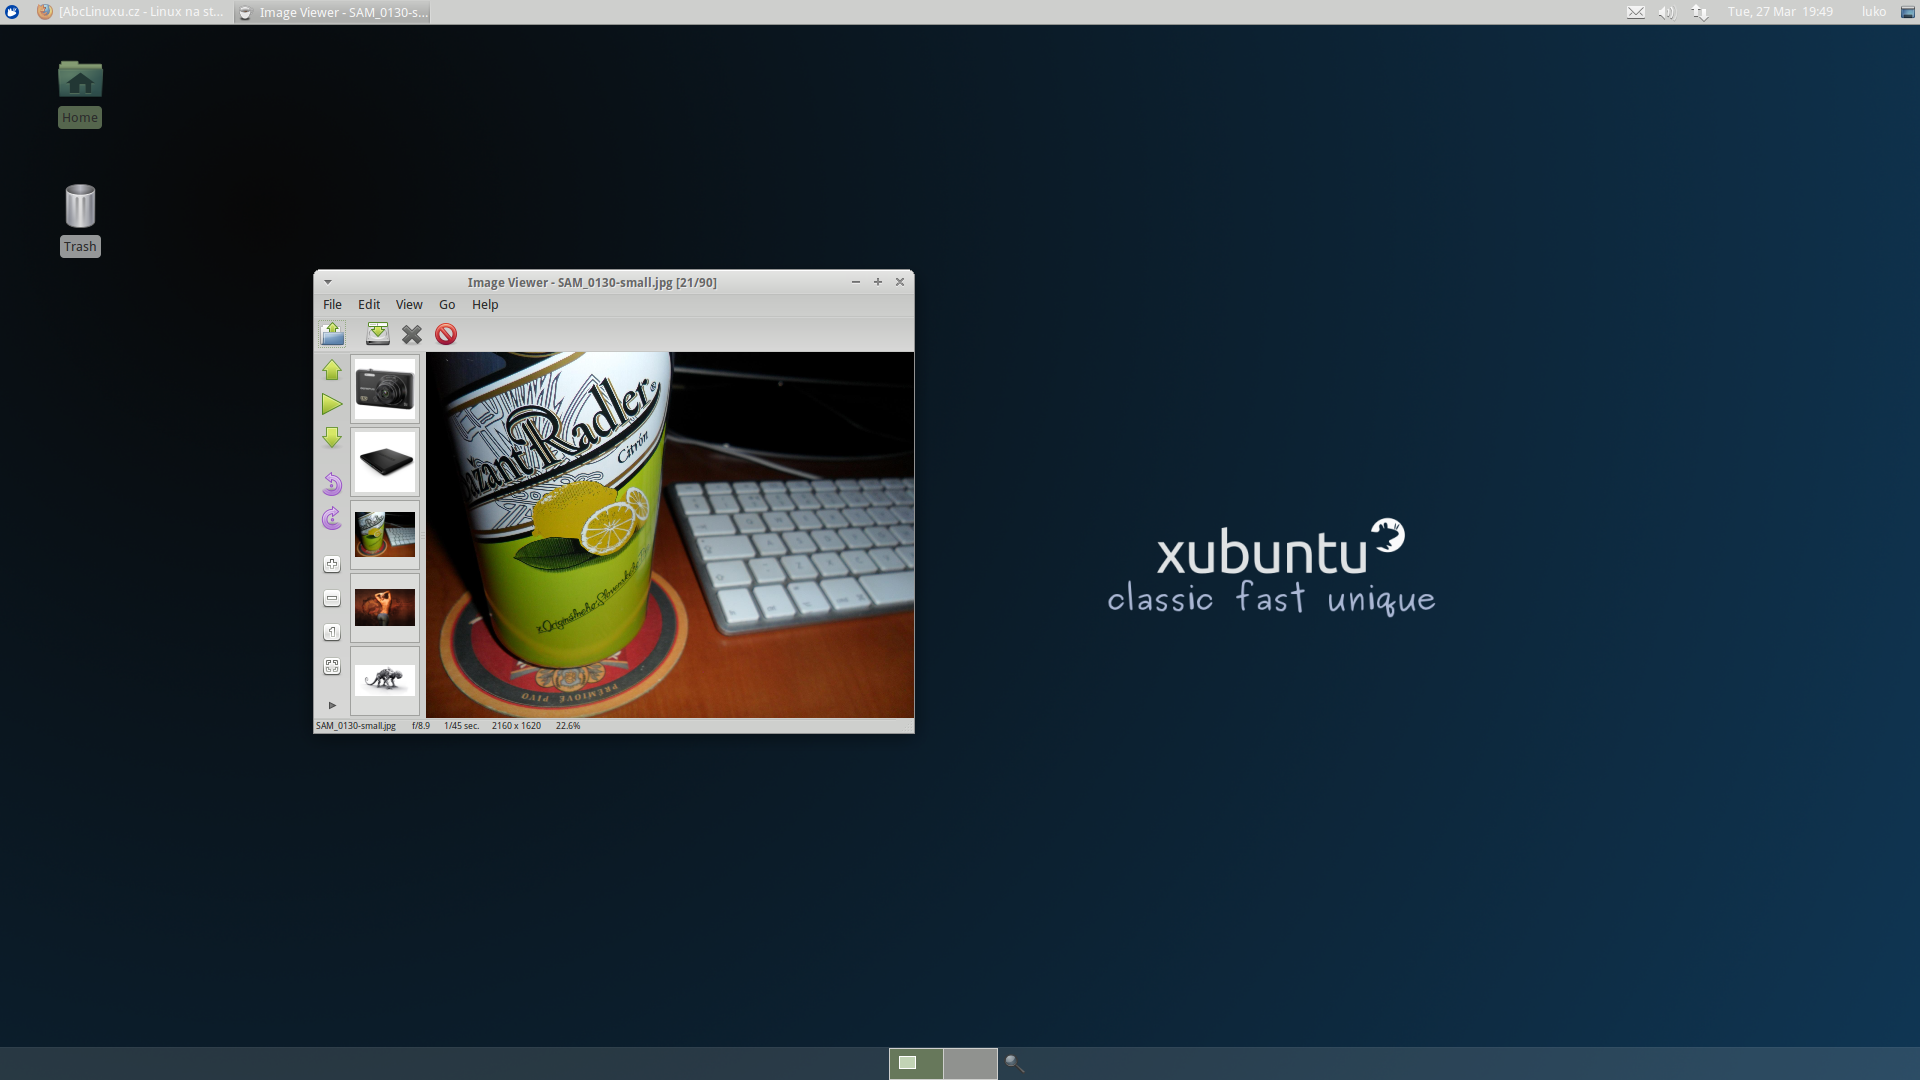
Task: Zoom out using the minus button
Action: (332, 598)
